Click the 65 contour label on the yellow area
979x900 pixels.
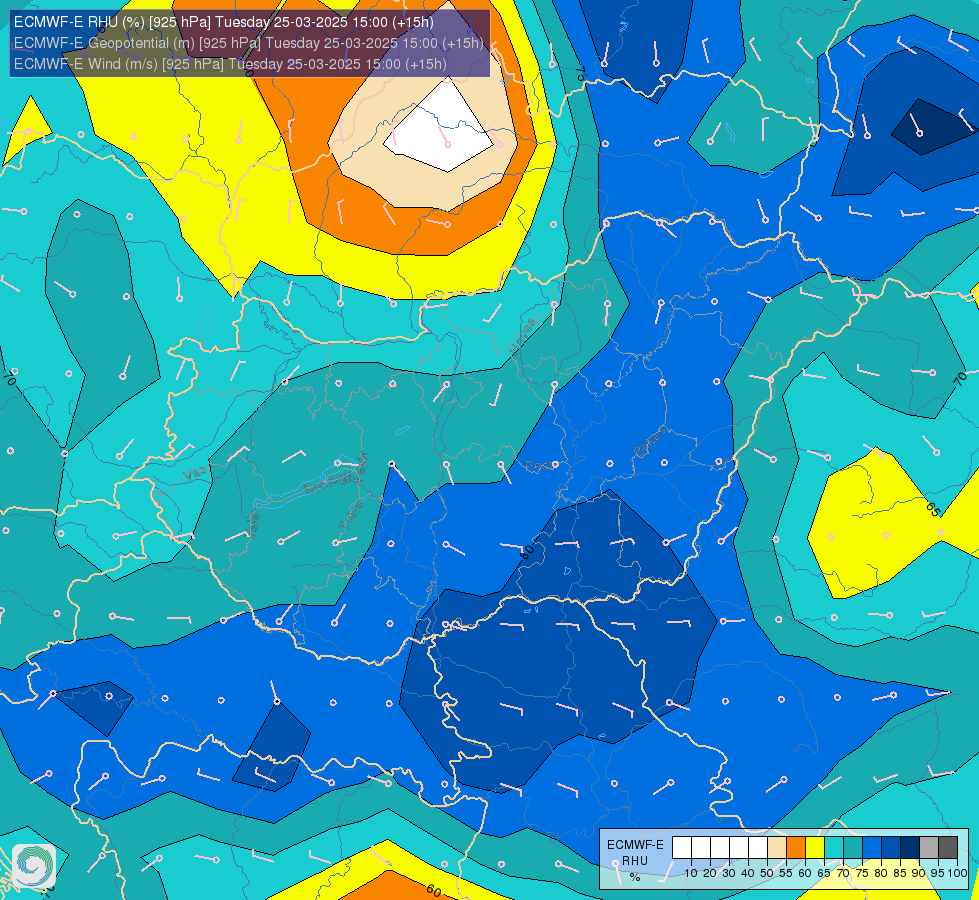pyautogui.click(x=933, y=509)
